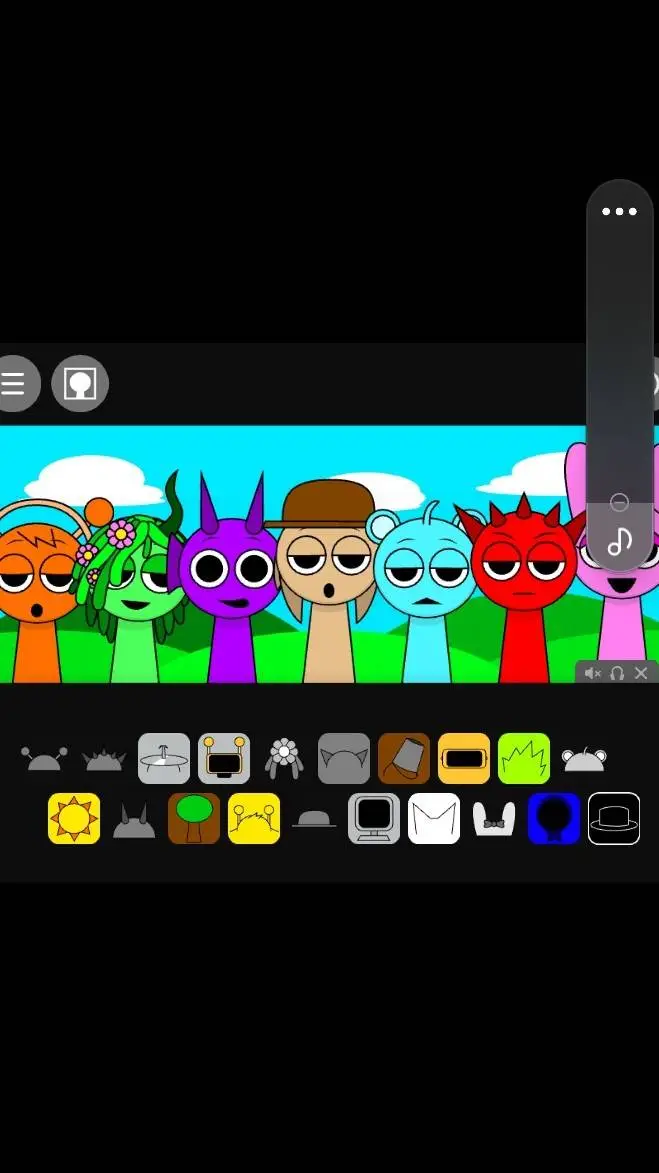
Task: Open the three-dots options menu
Action: tap(619, 212)
